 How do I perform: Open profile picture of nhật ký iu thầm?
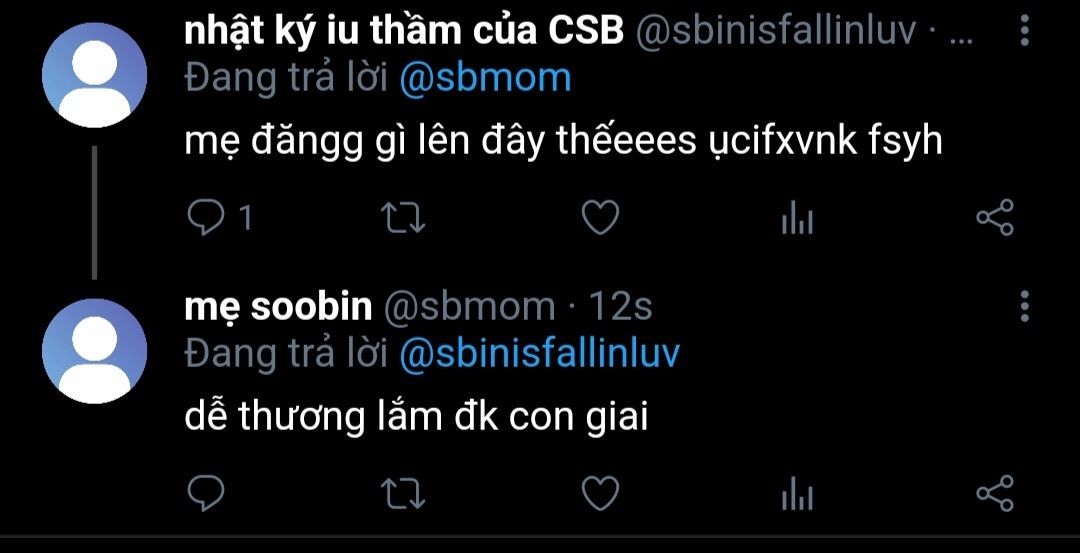click(94, 75)
